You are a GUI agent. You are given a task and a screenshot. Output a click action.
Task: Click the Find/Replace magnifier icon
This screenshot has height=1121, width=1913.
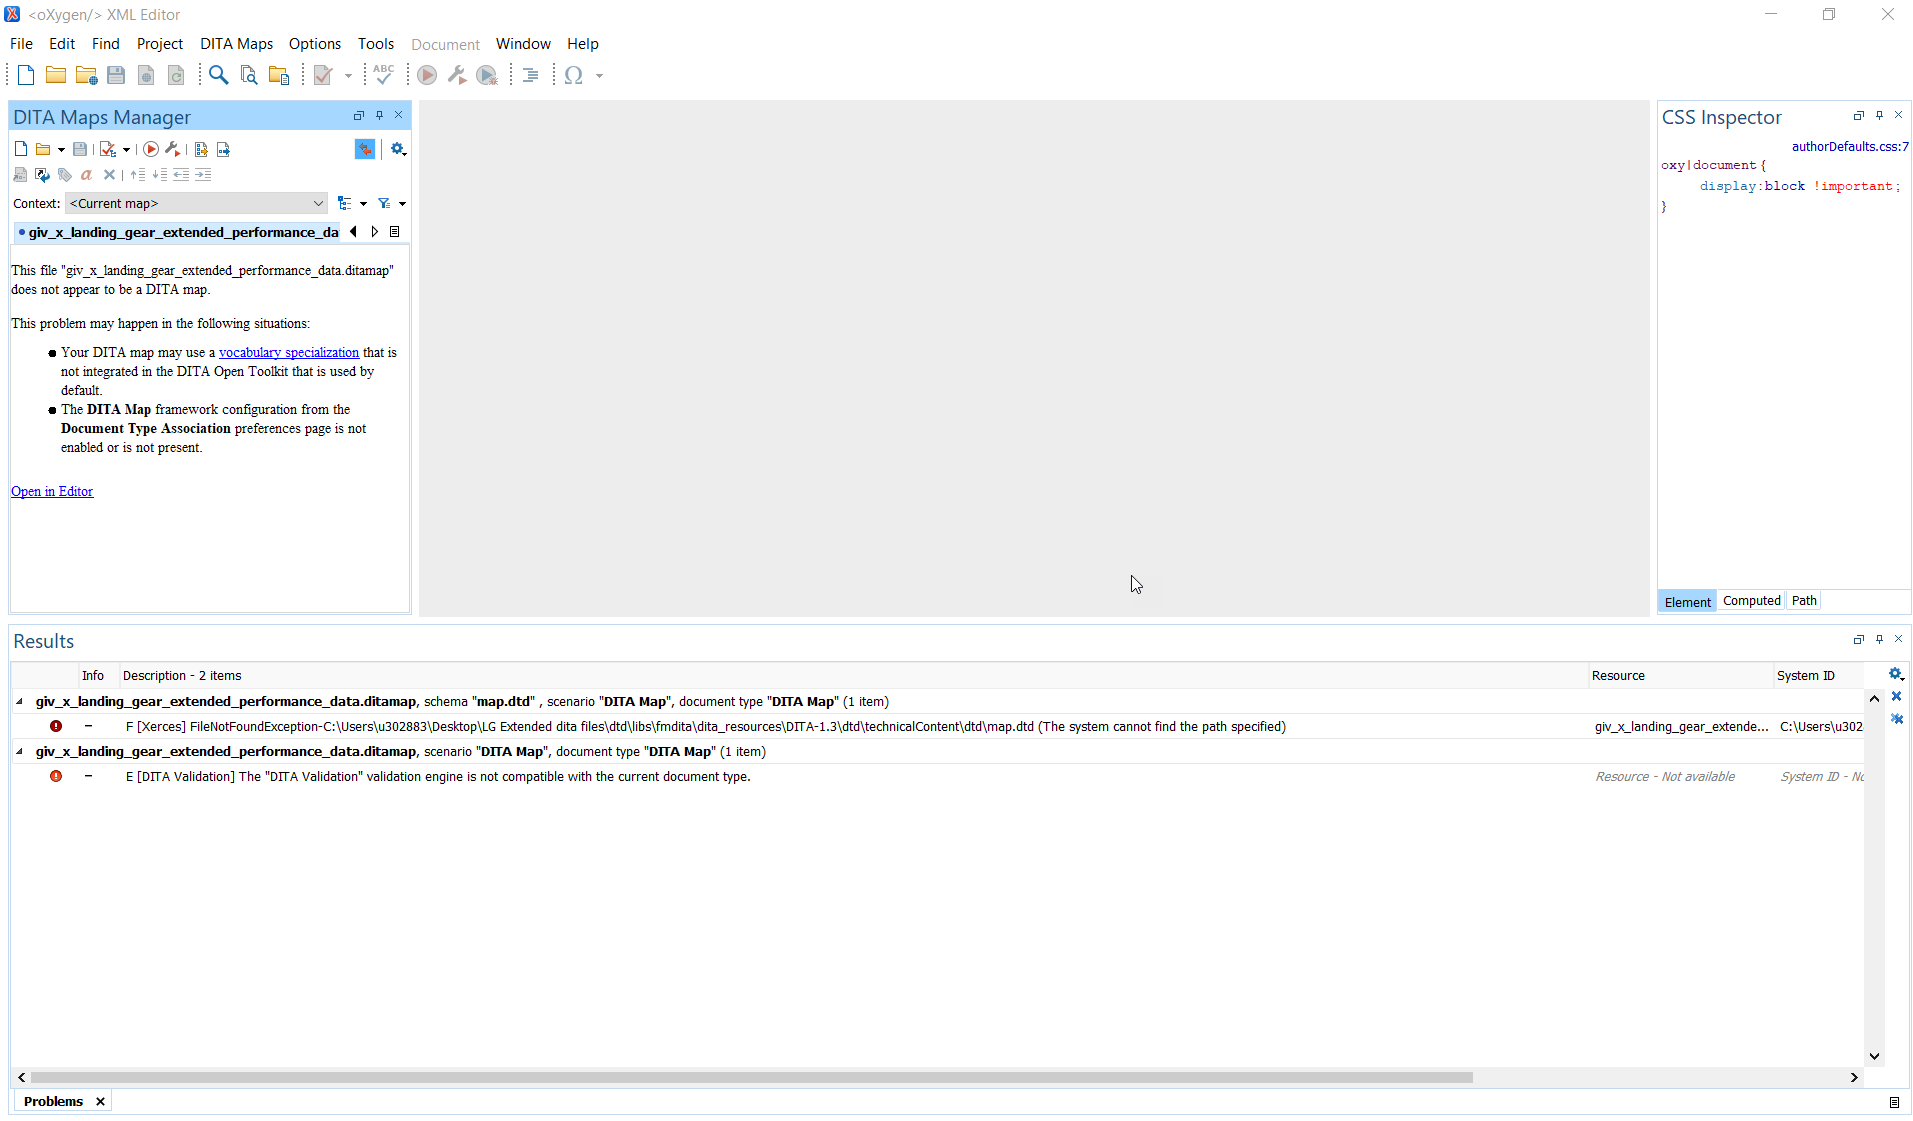point(218,75)
